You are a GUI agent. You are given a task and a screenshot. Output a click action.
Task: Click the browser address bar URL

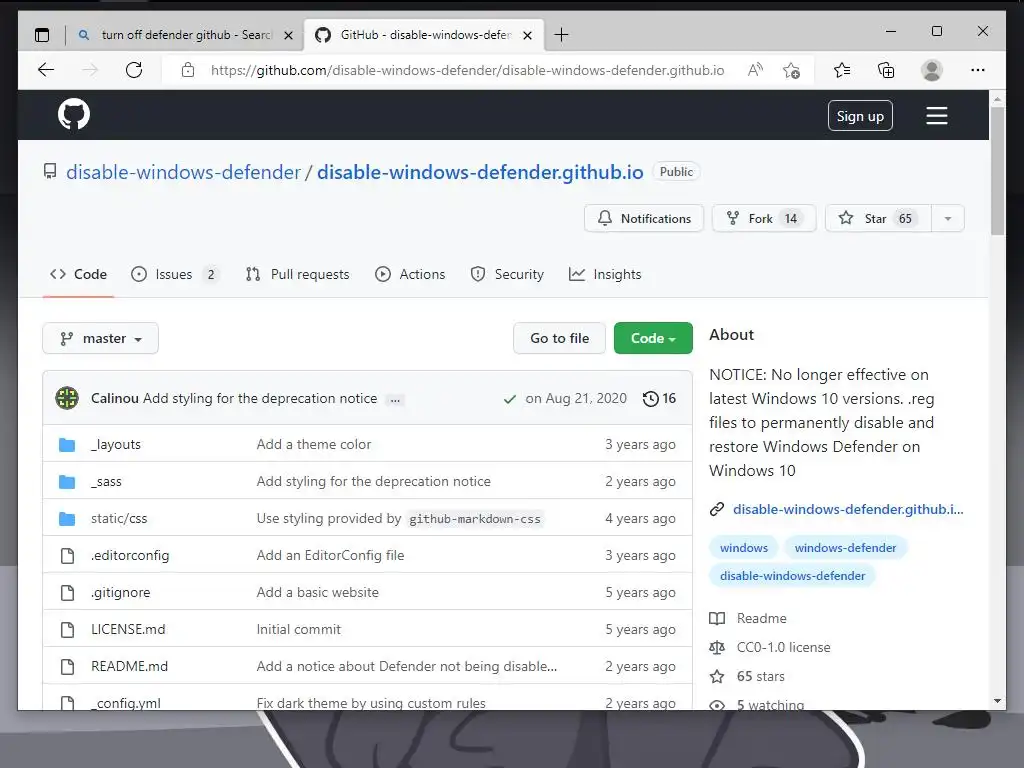pyautogui.click(x=468, y=70)
